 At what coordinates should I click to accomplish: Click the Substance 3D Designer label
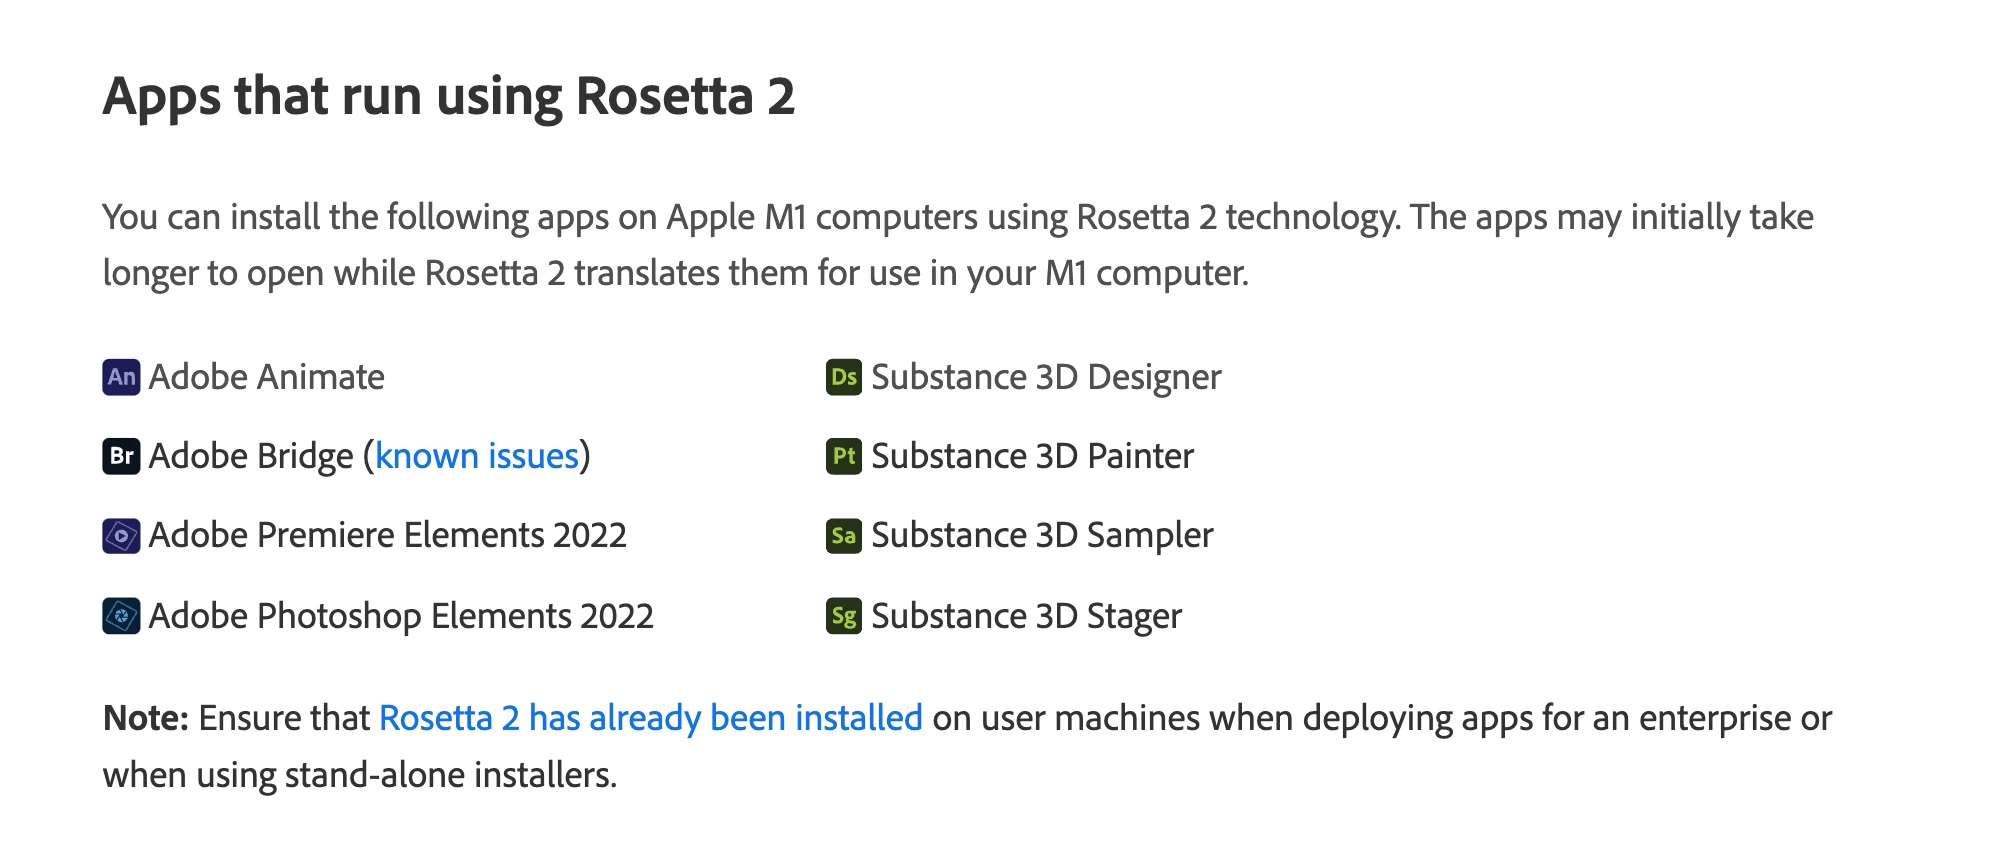[1046, 377]
